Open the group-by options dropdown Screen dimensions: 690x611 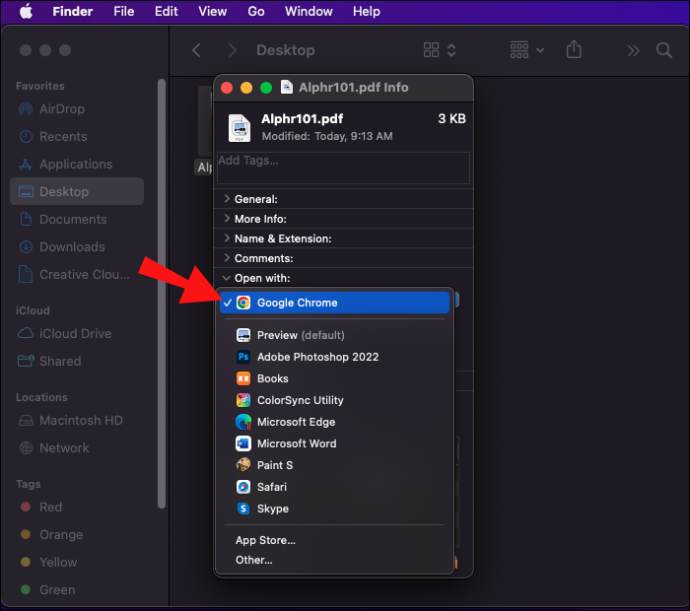tap(527, 50)
